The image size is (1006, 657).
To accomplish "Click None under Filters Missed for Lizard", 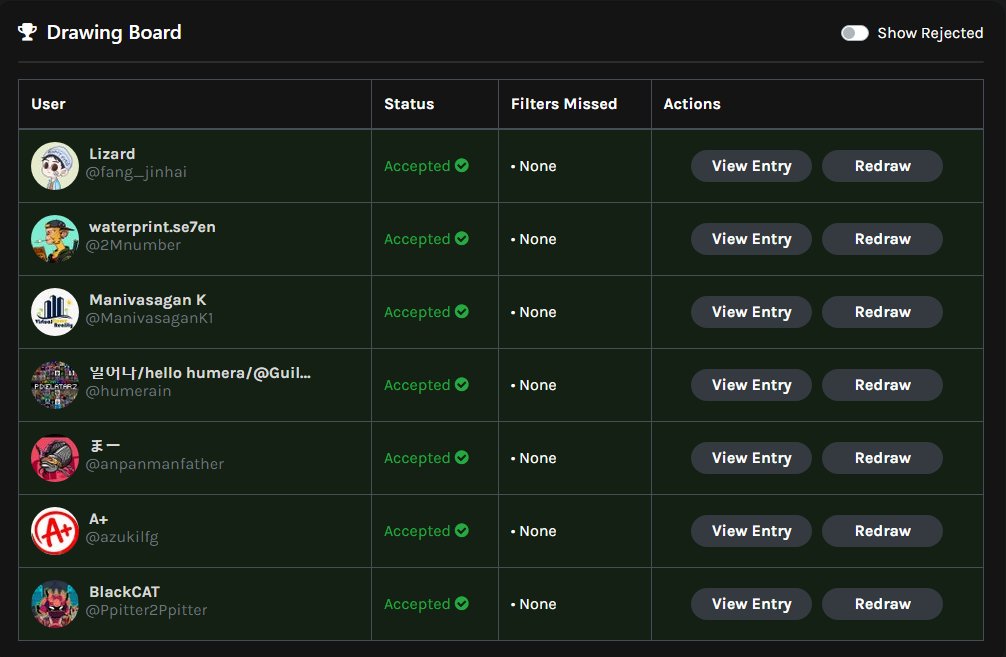I will [538, 166].
